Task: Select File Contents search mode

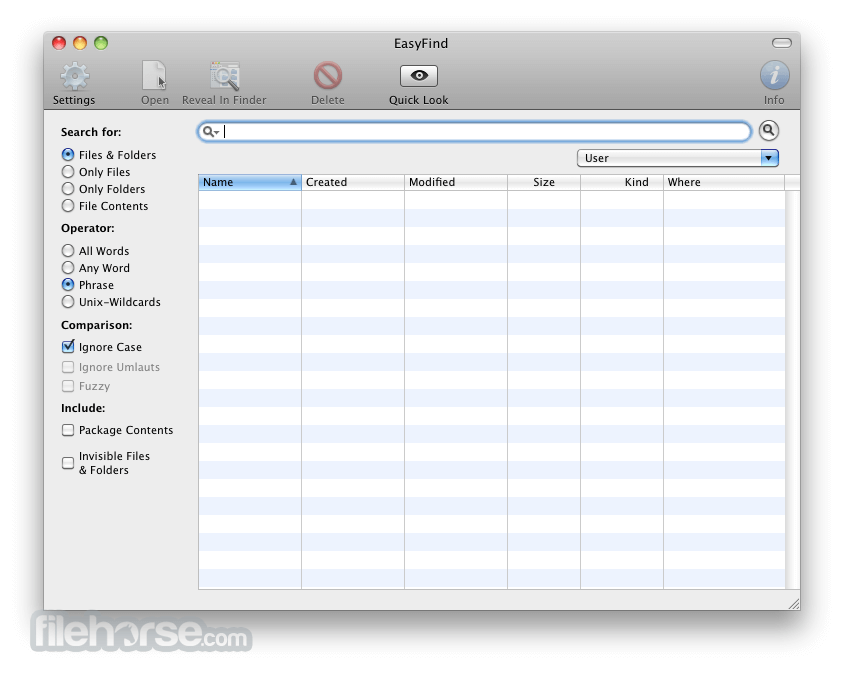Action: tap(68, 206)
